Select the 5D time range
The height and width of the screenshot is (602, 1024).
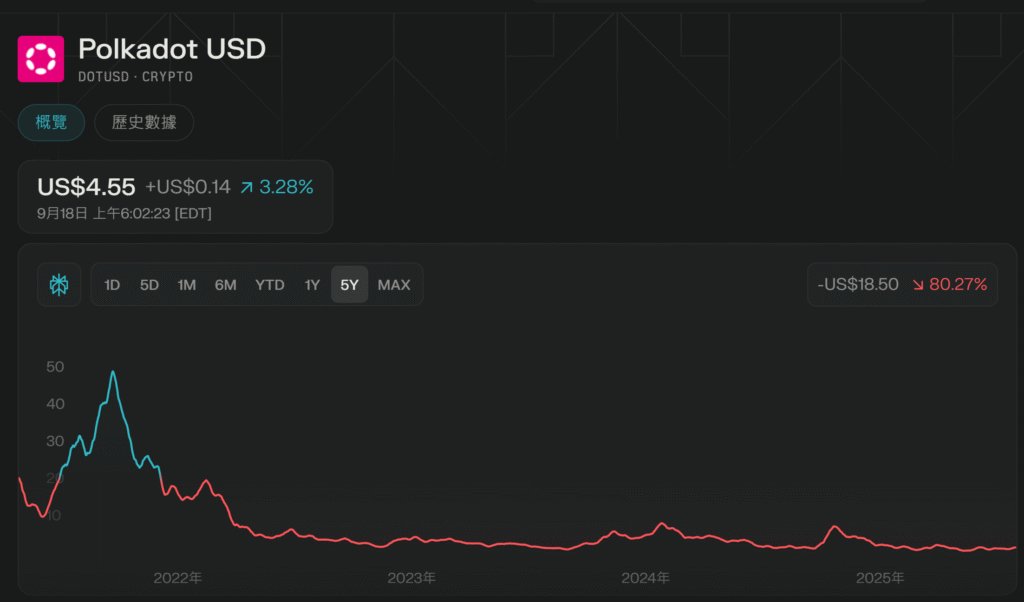(x=149, y=285)
